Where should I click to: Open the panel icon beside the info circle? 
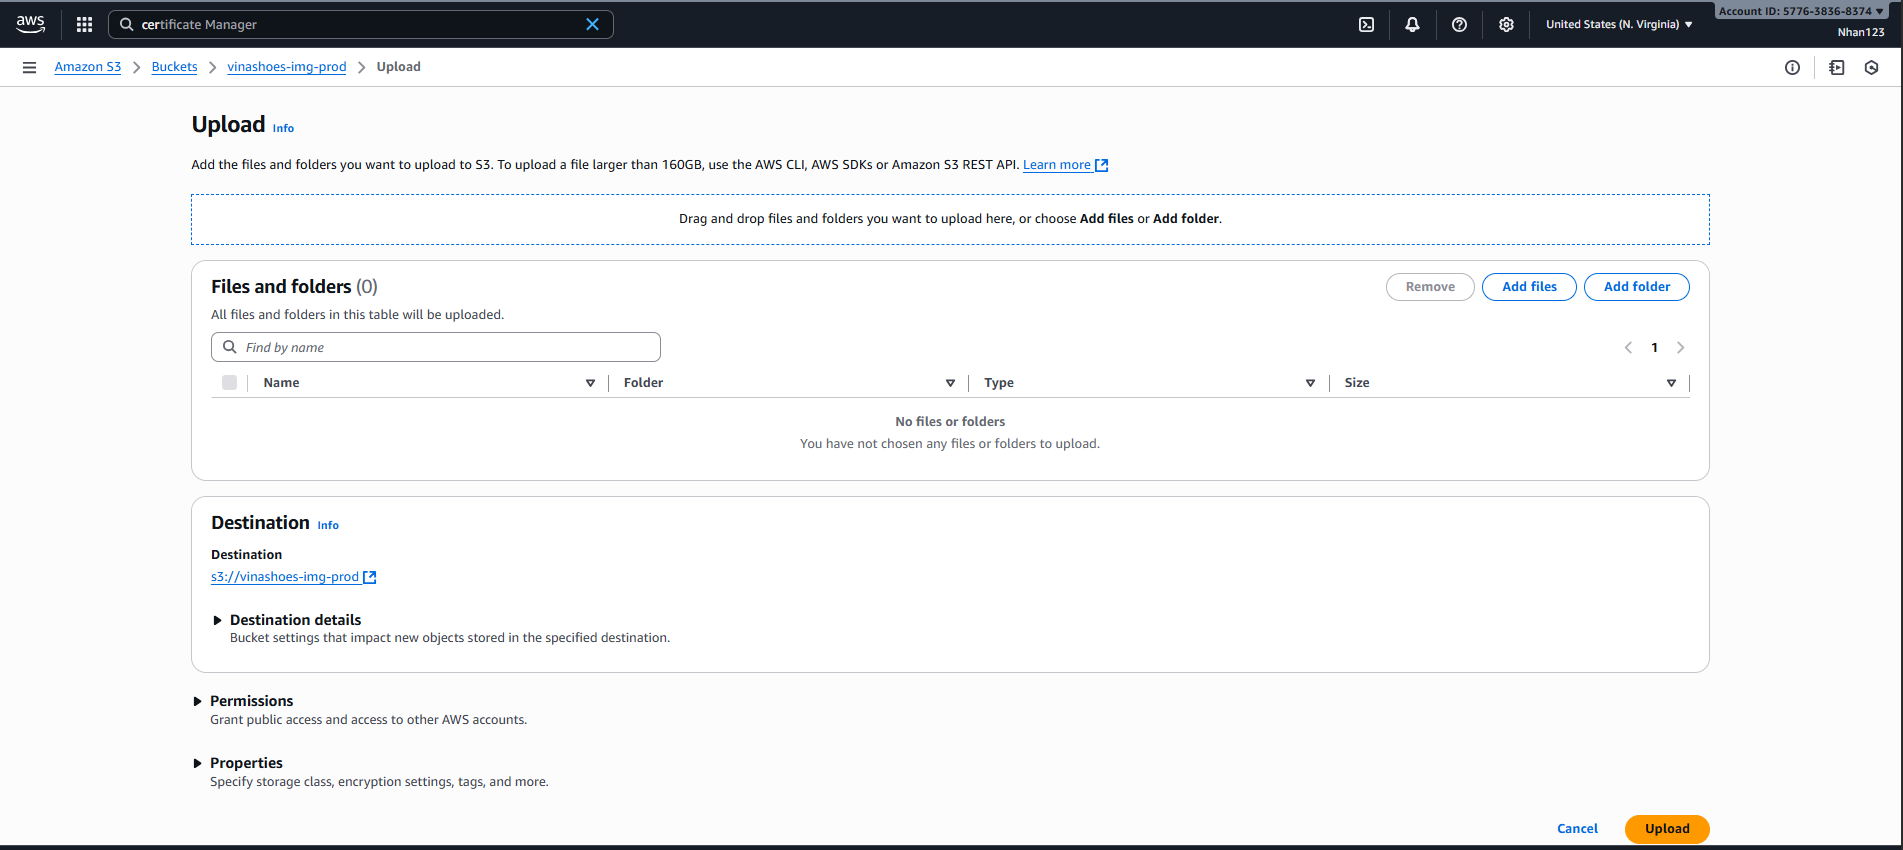(x=1836, y=67)
